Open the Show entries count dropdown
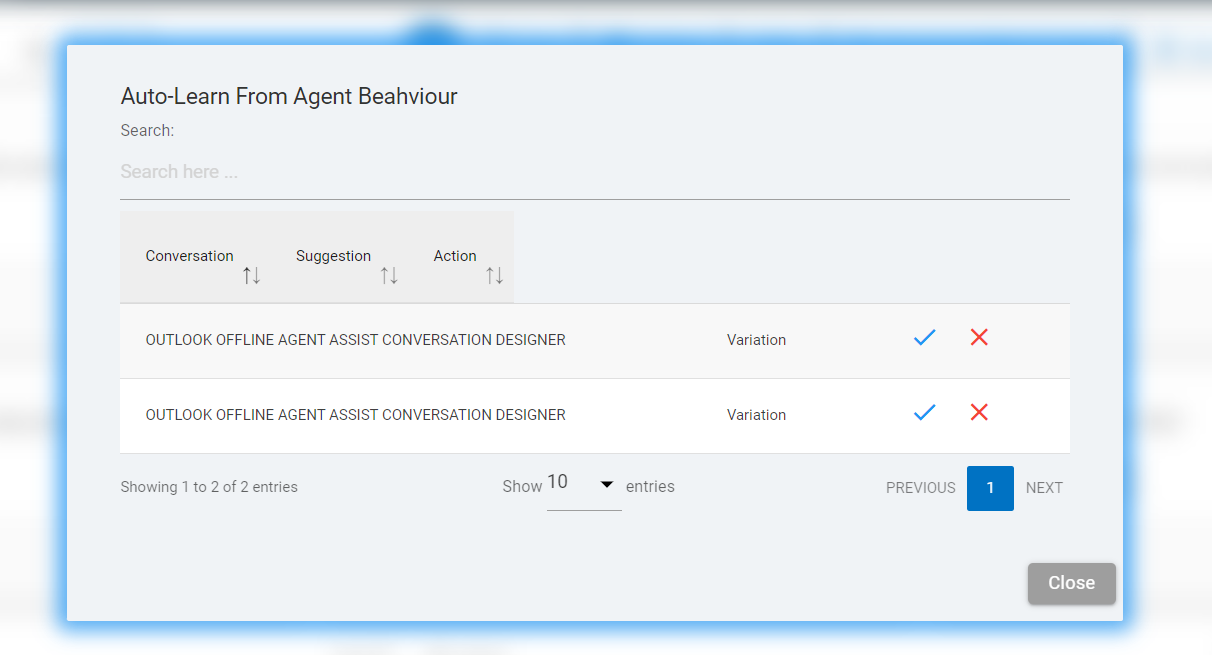This screenshot has width=1212, height=655. (584, 485)
